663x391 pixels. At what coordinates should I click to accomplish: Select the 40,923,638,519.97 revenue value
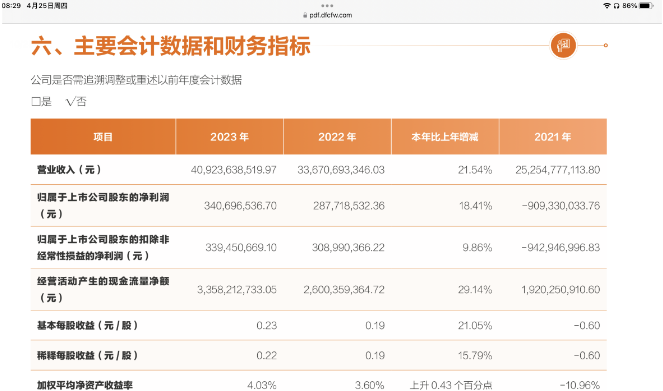click(233, 170)
